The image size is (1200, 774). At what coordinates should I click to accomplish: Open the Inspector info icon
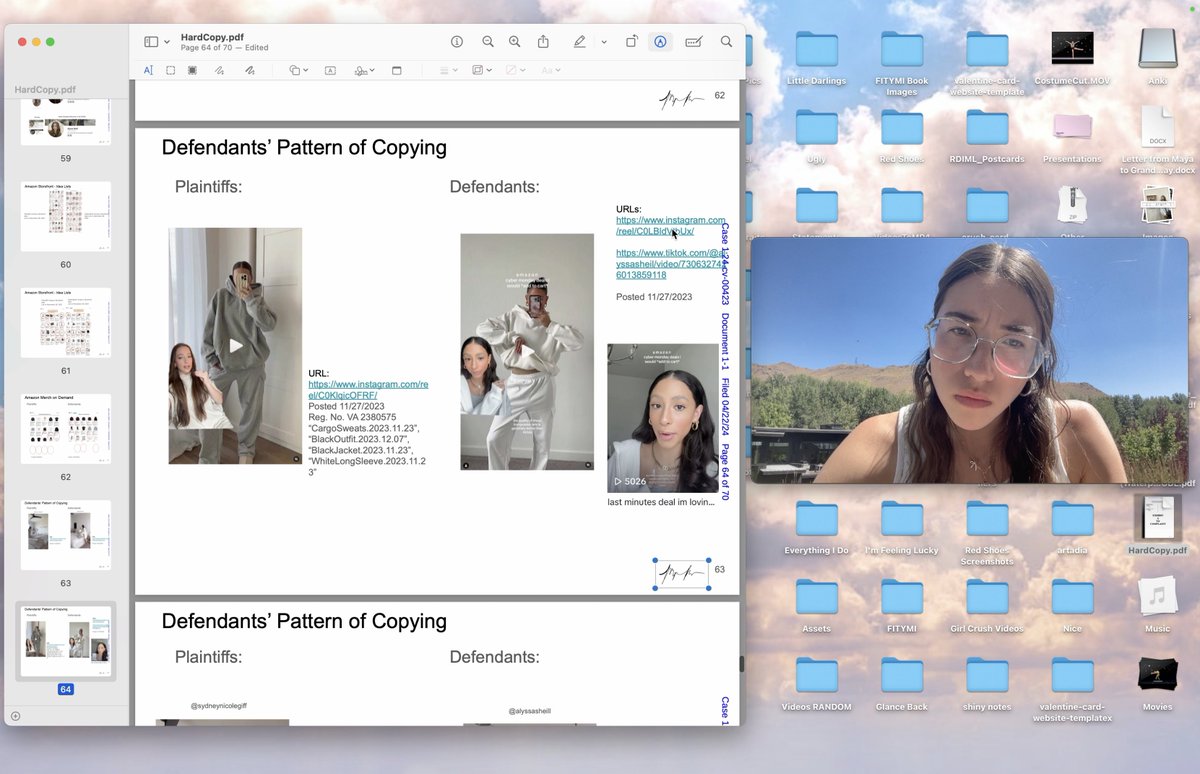(457, 42)
